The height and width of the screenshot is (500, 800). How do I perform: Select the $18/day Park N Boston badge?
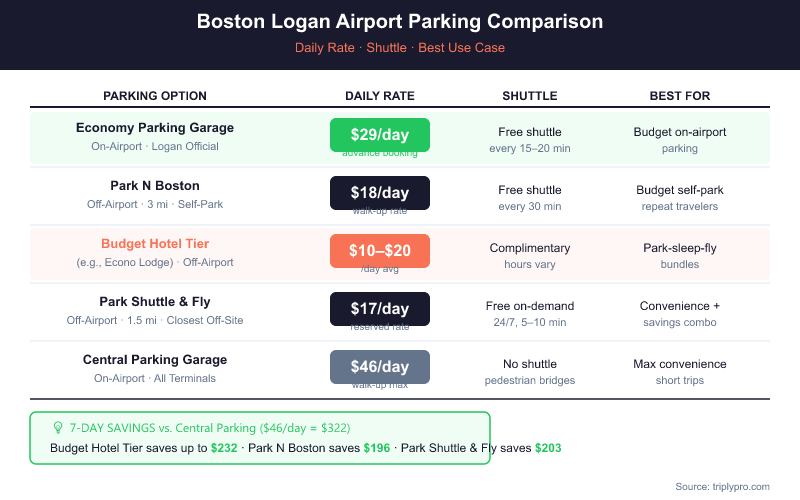click(x=379, y=192)
